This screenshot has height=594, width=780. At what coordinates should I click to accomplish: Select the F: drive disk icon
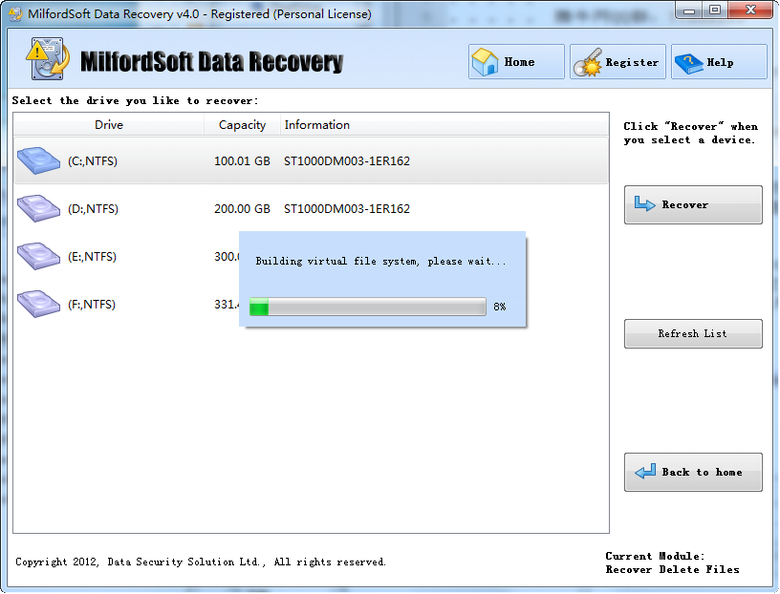(x=38, y=303)
